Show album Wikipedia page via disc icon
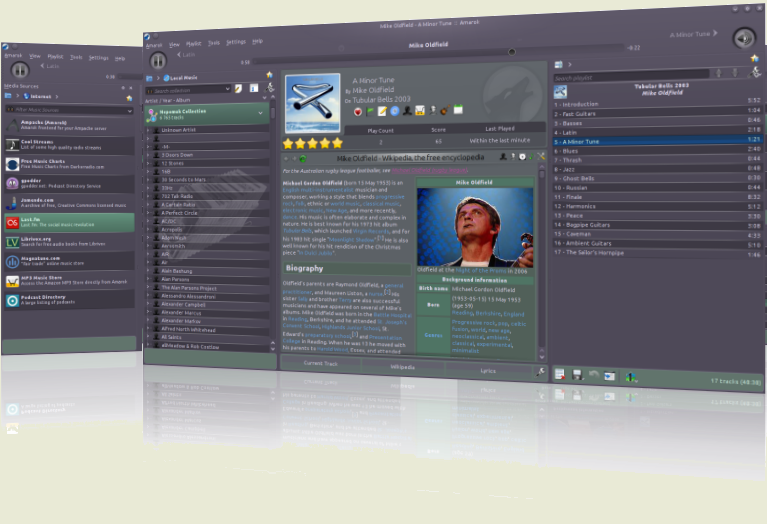Image resolution: width=767 pixels, height=524 pixels. pos(522,157)
